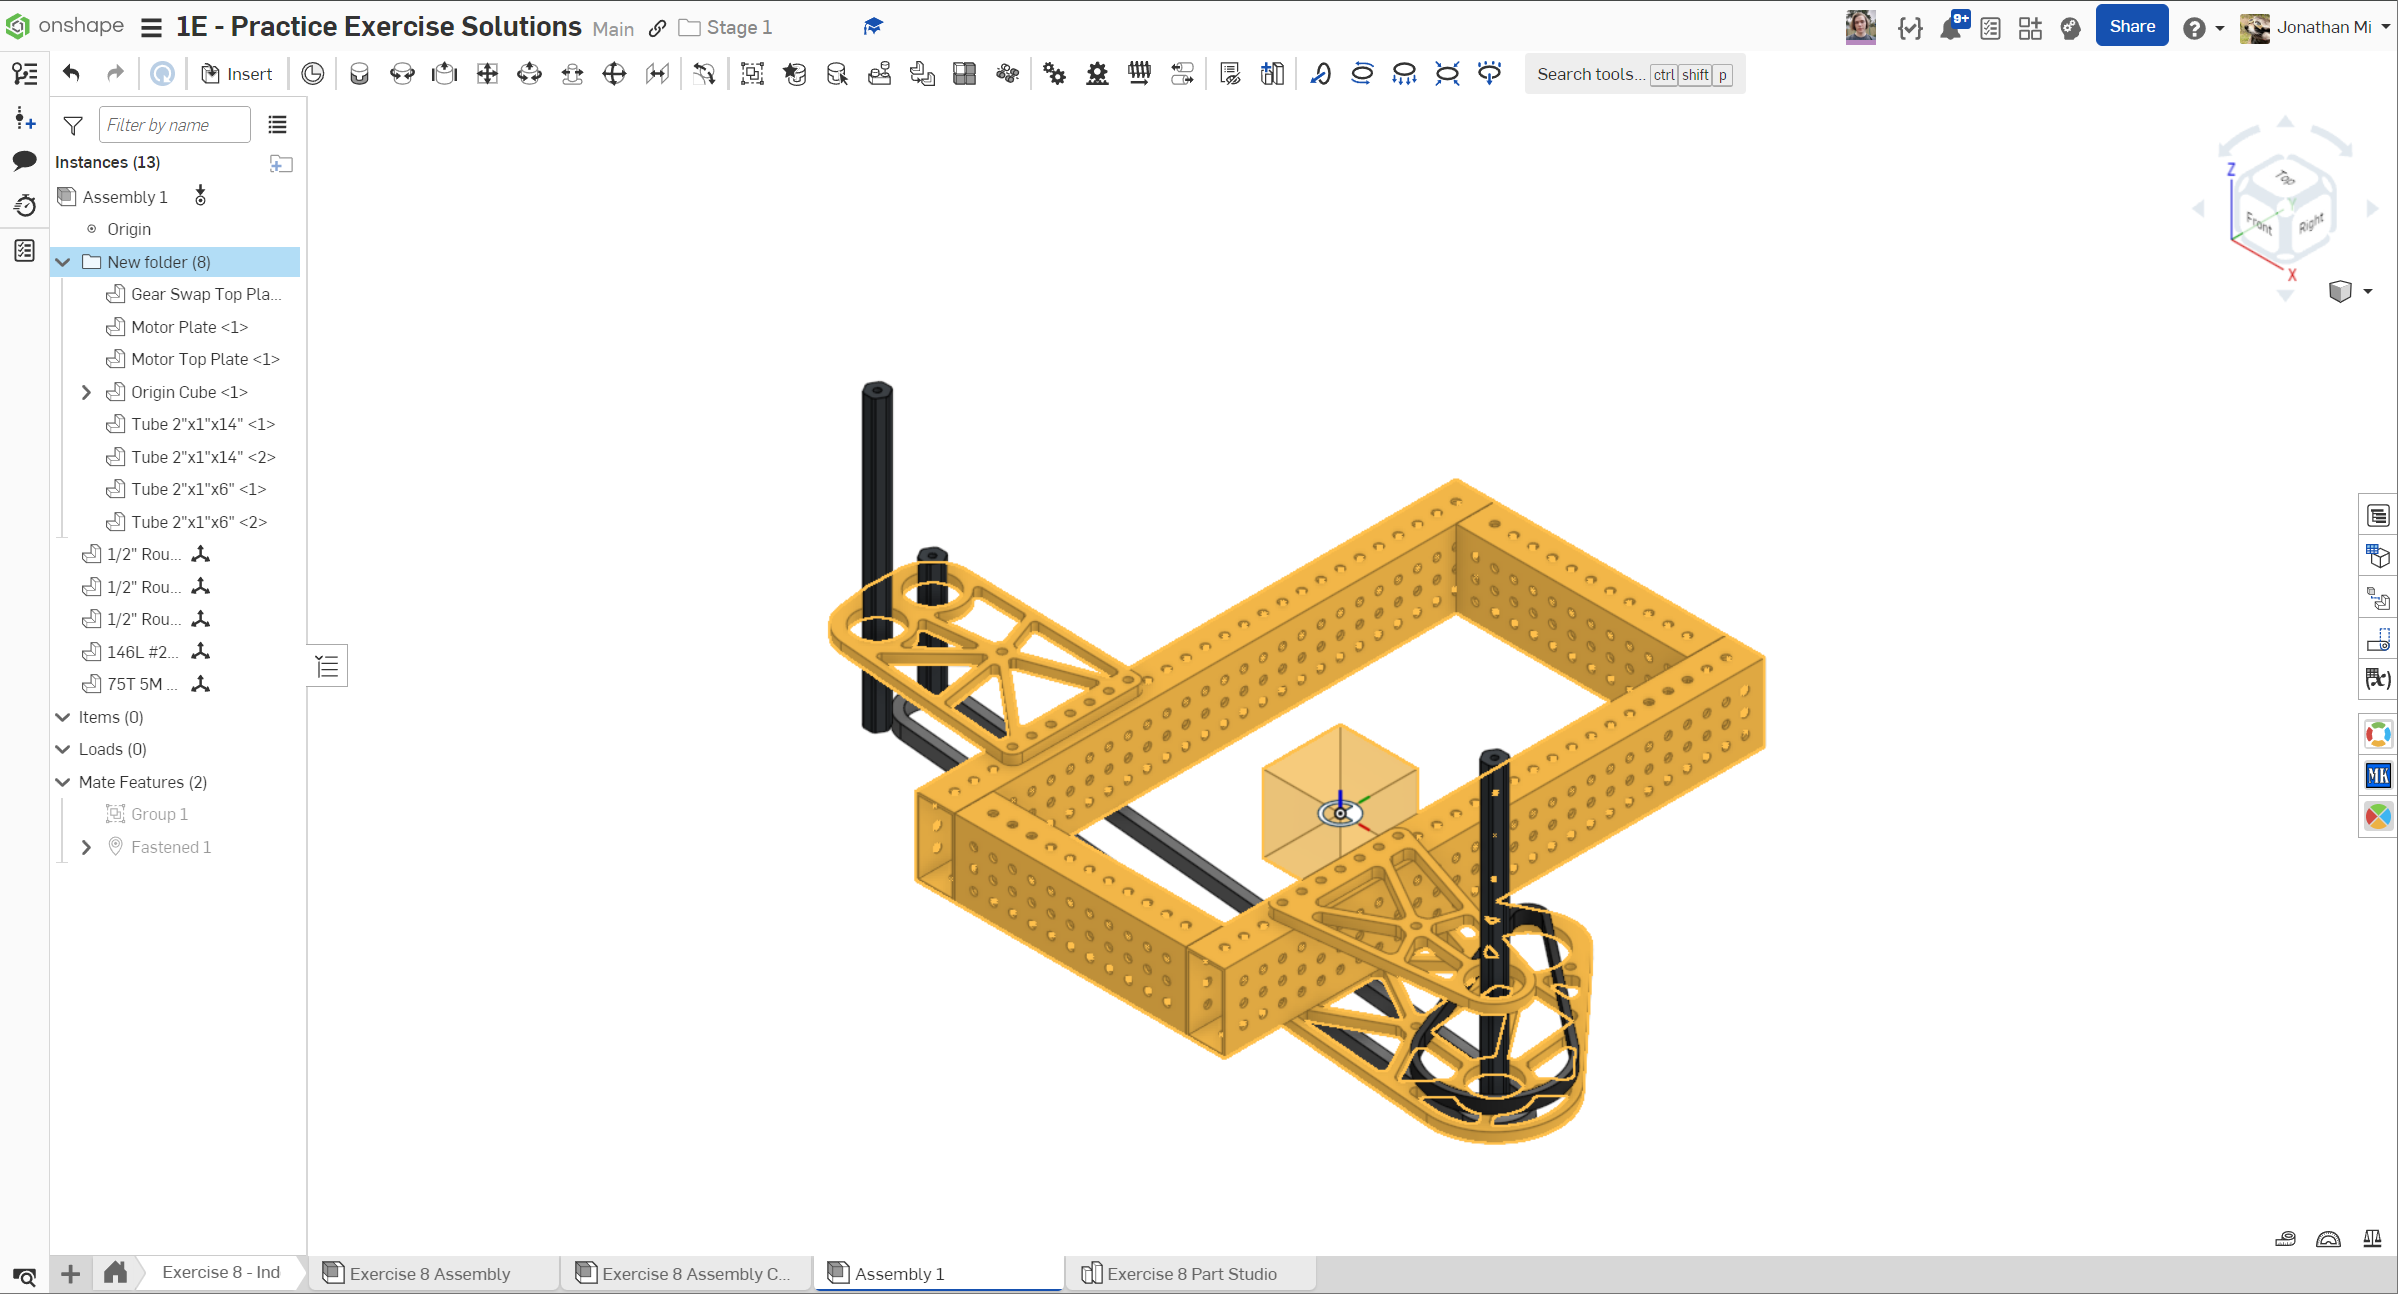Click the blue Share button
This screenshot has height=1294, width=2398.
[x=2131, y=27]
